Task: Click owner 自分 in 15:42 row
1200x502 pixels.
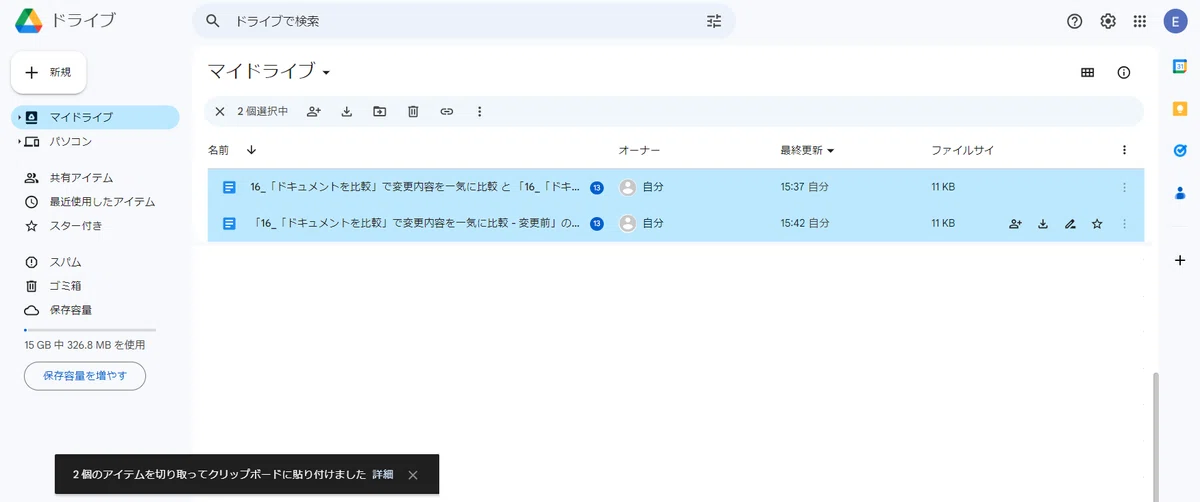Action: pos(653,224)
